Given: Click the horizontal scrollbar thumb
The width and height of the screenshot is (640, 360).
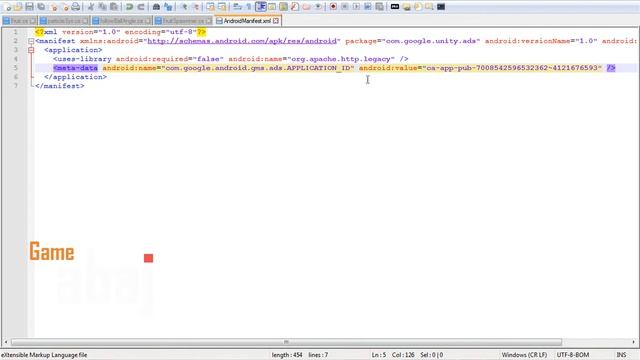Looking at the screenshot, I should tap(287, 342).
